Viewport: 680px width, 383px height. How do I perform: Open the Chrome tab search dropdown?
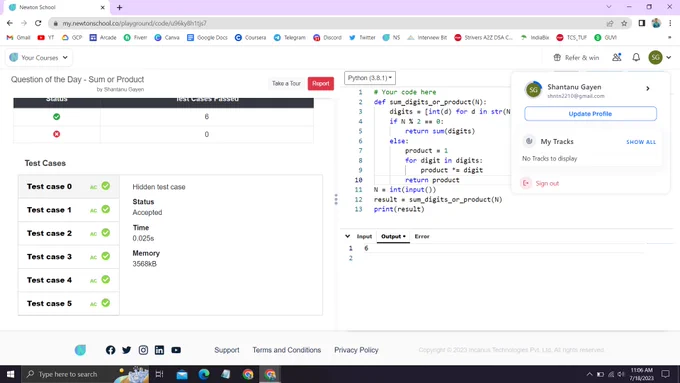(x=609, y=7)
